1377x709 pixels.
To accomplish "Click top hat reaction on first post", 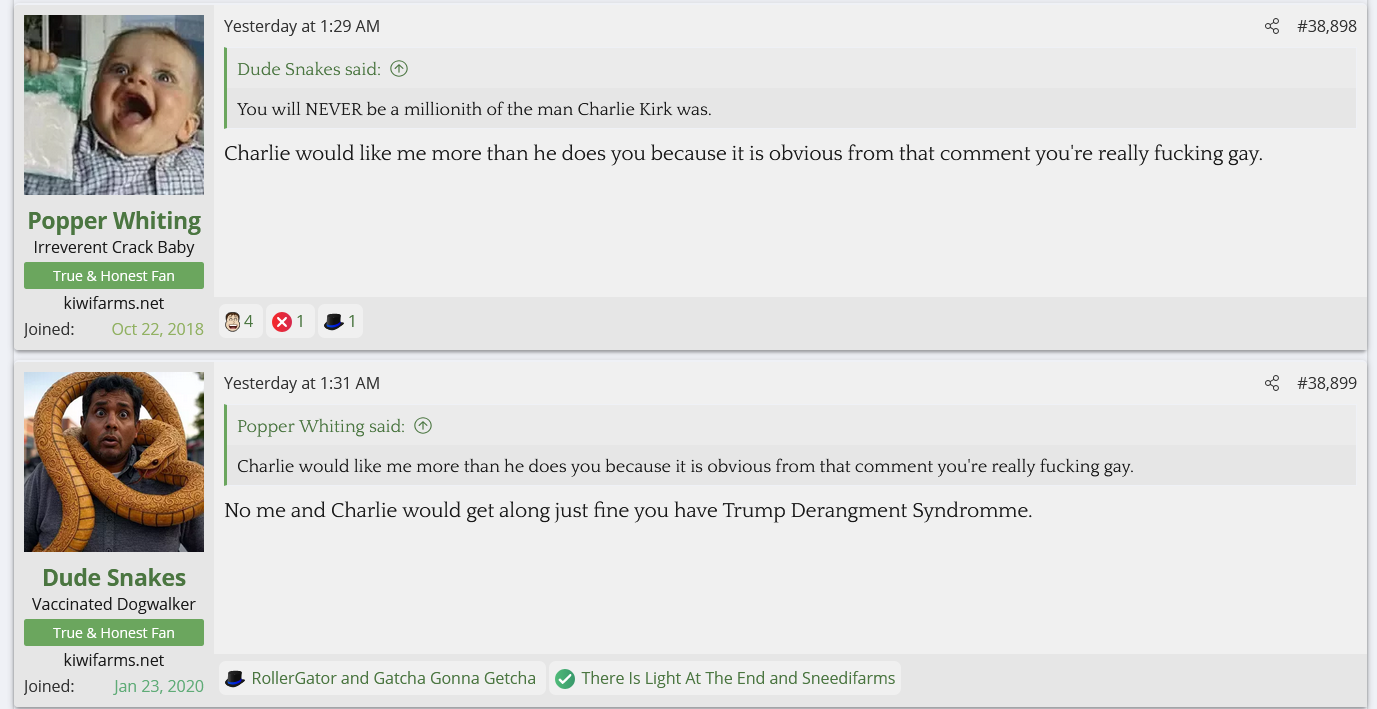I will (334, 322).
